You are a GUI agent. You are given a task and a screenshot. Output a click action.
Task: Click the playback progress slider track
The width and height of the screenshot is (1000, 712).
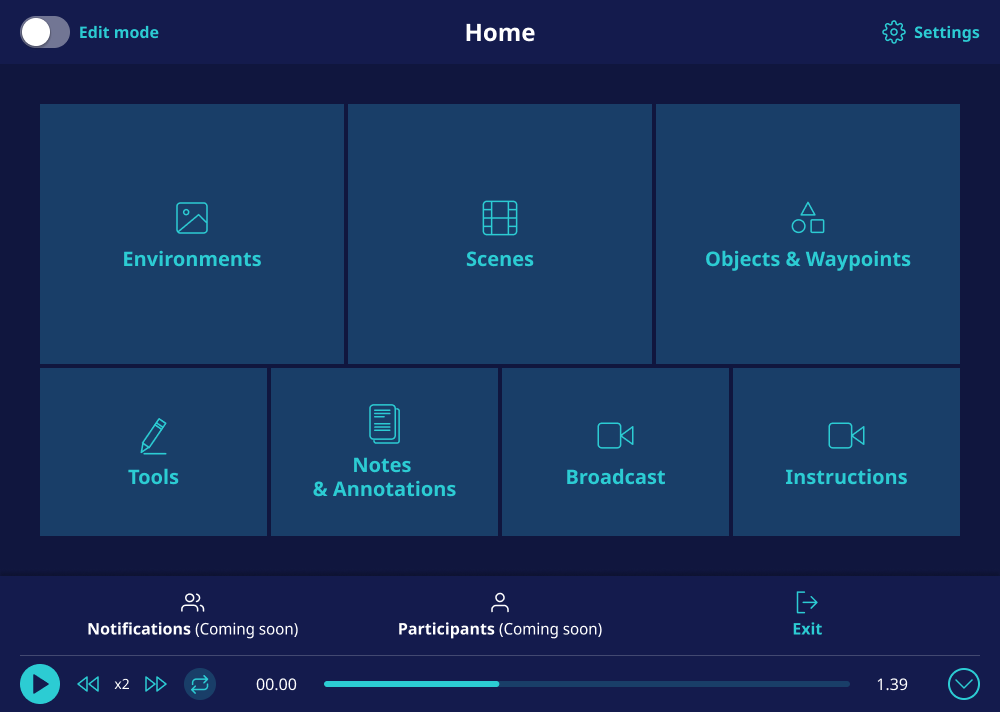(587, 684)
